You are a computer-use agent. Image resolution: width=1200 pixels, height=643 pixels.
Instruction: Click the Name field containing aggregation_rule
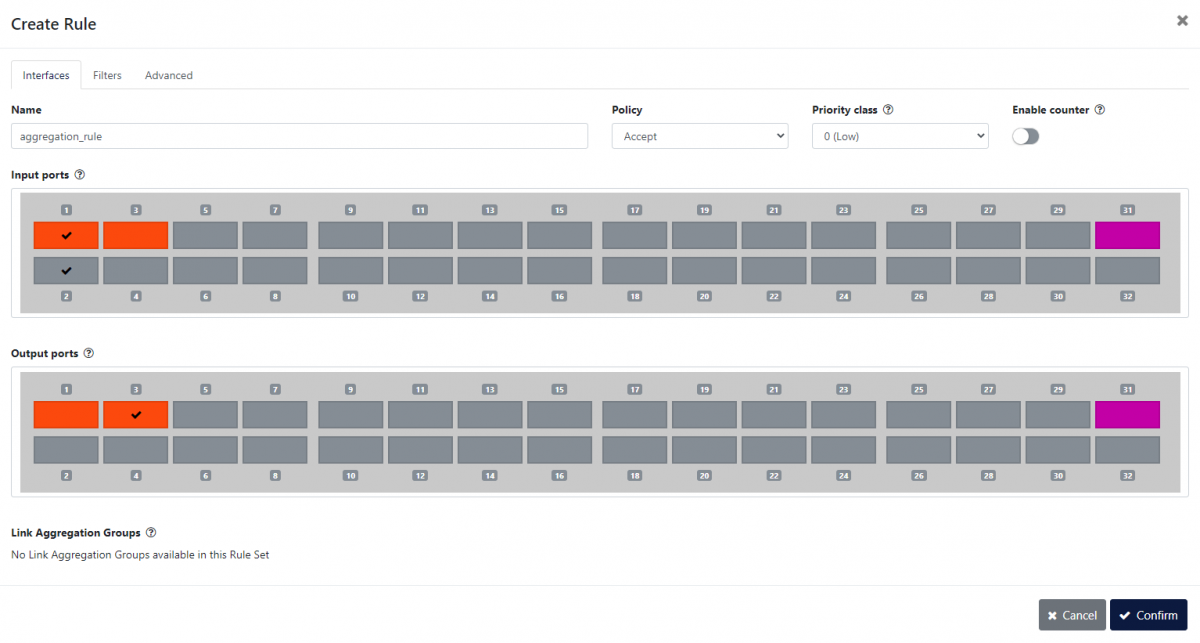(x=299, y=136)
